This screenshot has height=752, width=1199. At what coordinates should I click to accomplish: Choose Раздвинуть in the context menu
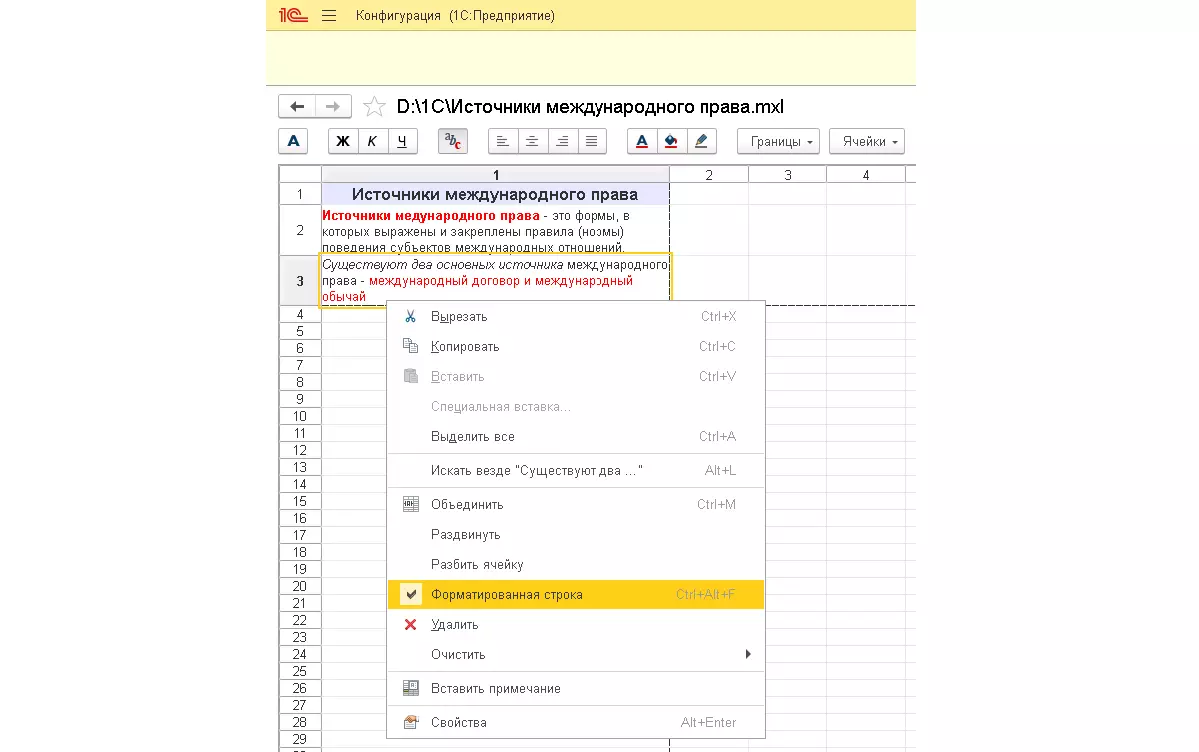(x=576, y=535)
